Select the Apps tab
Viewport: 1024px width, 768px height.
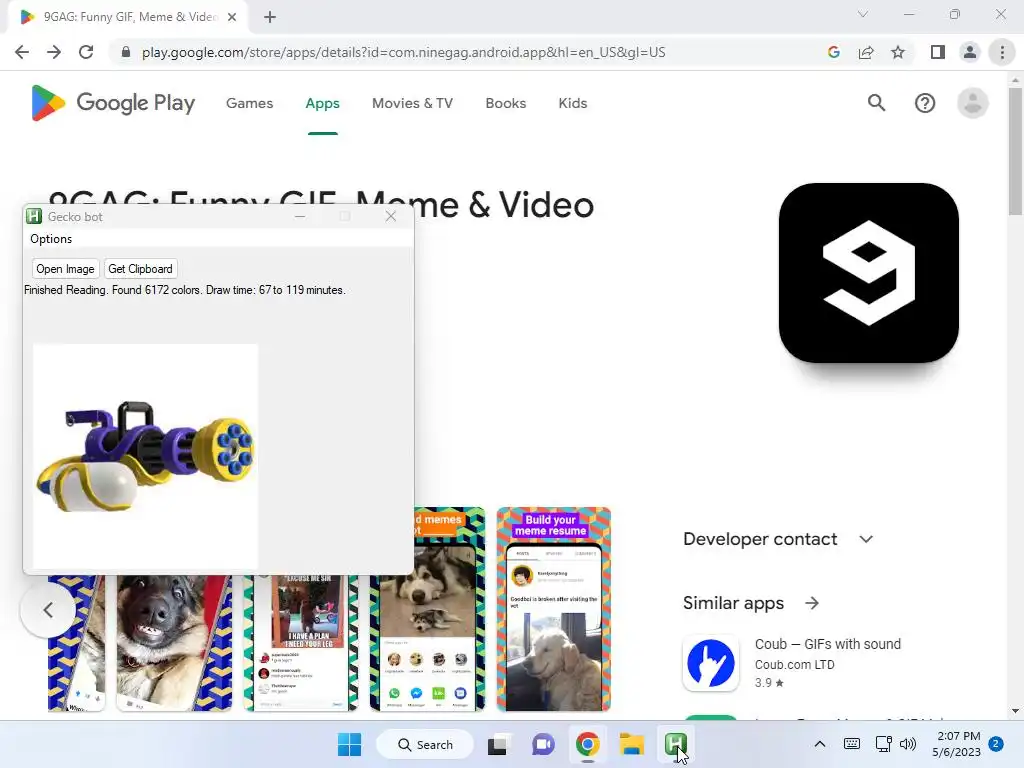coord(323,103)
